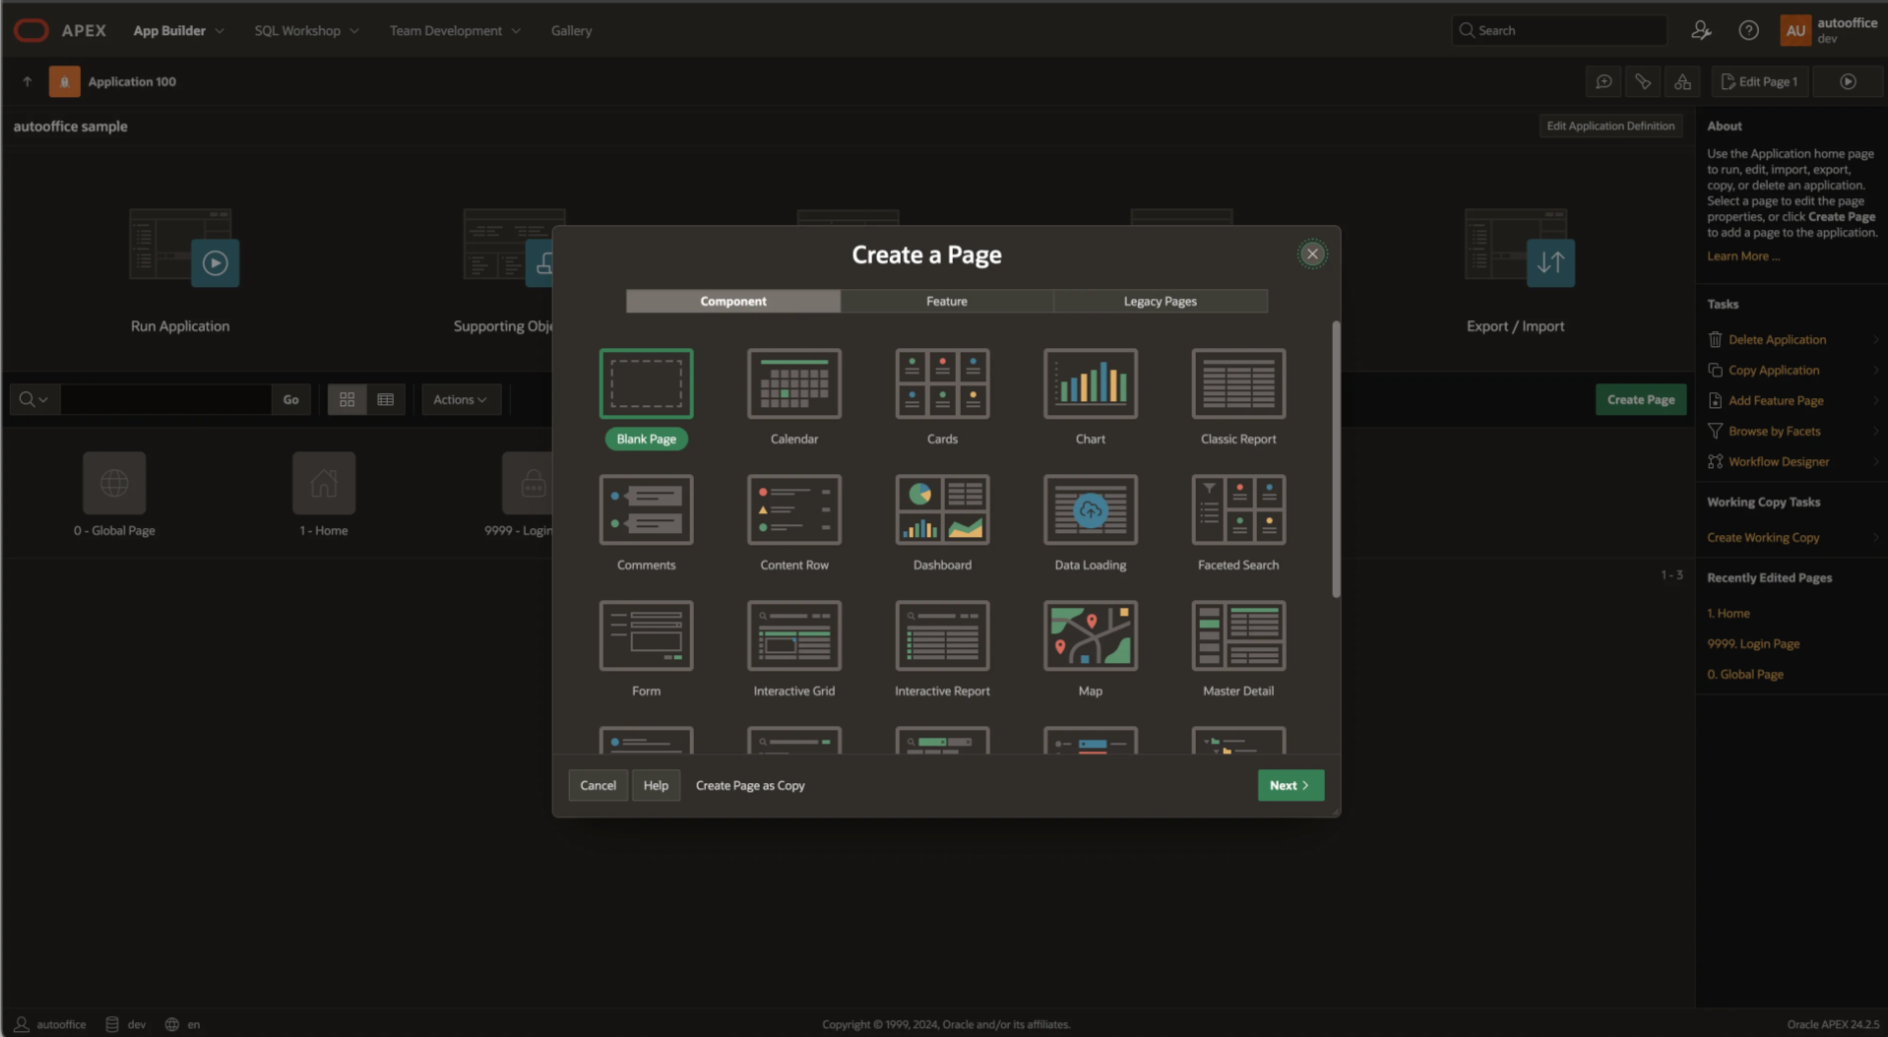Click Add Feature Page link

point(1775,400)
